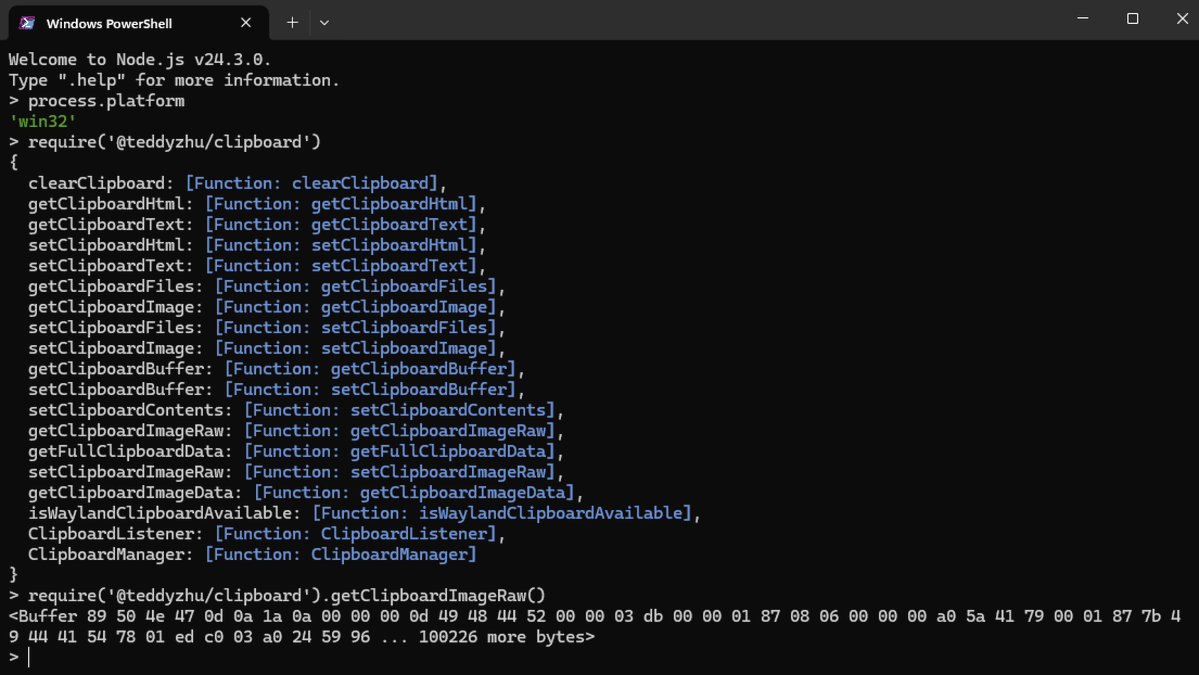Image resolution: width=1199 pixels, height=675 pixels.
Task: Click the setClipboardImage function entry
Action: pos(267,349)
